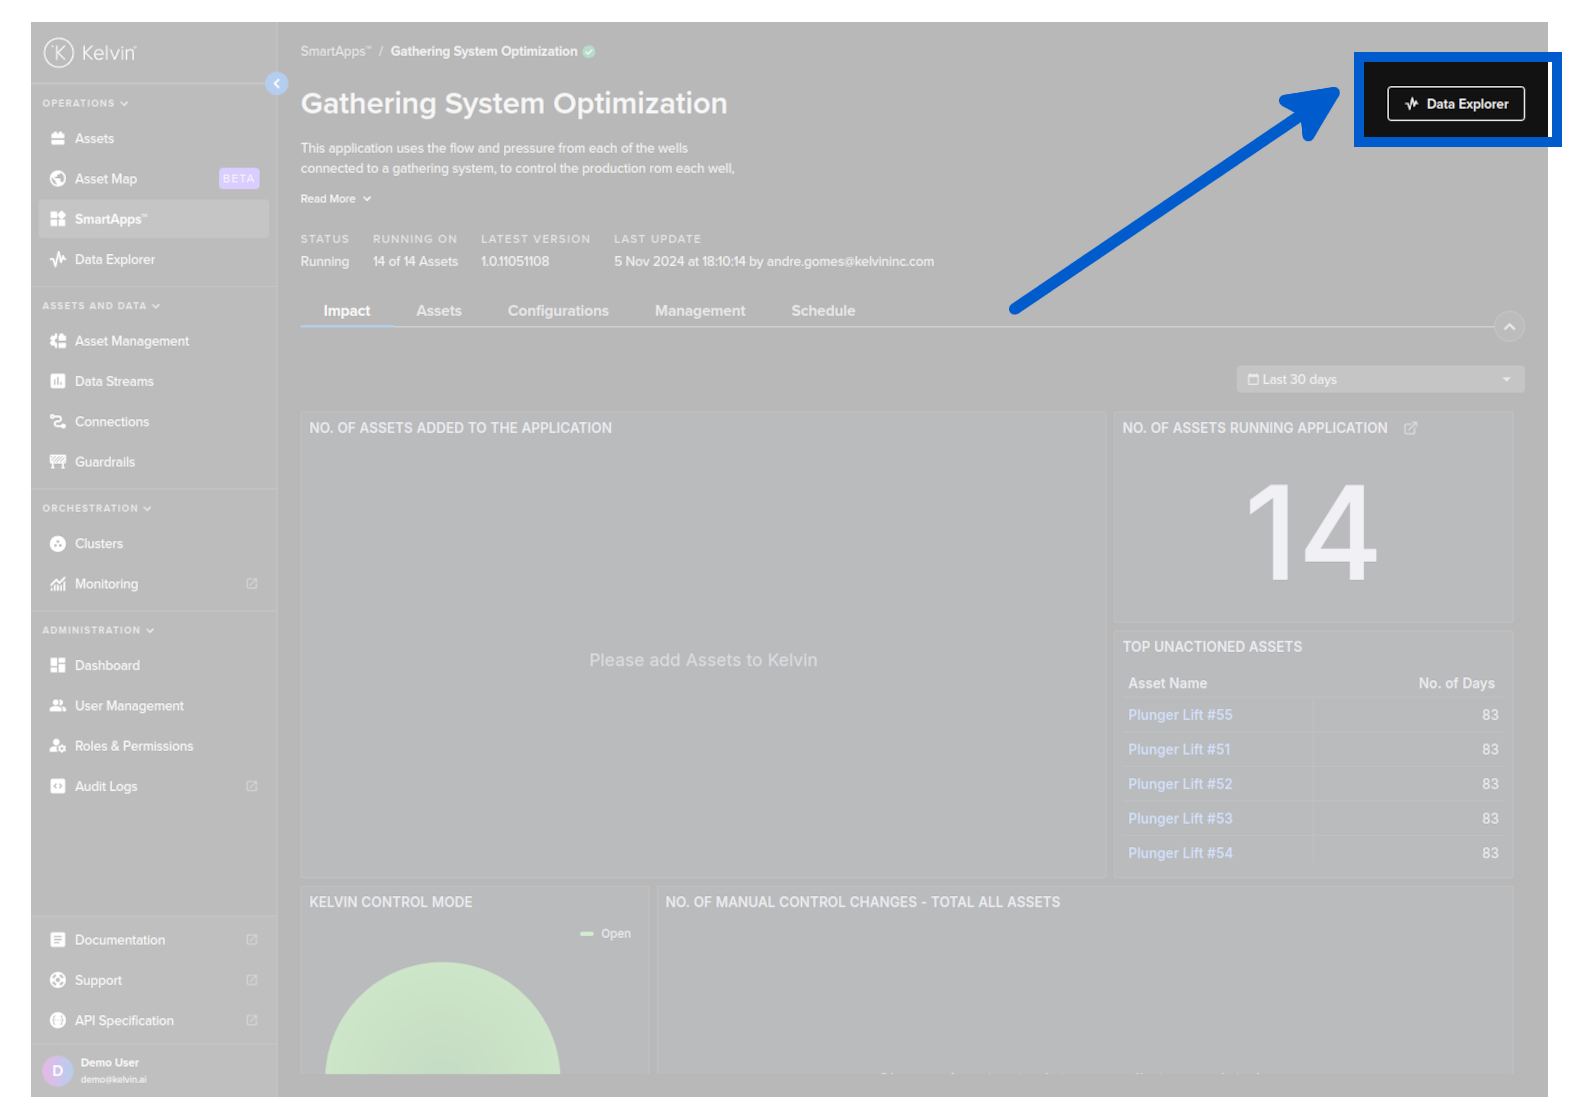Collapse the Operations section

[x=85, y=103]
